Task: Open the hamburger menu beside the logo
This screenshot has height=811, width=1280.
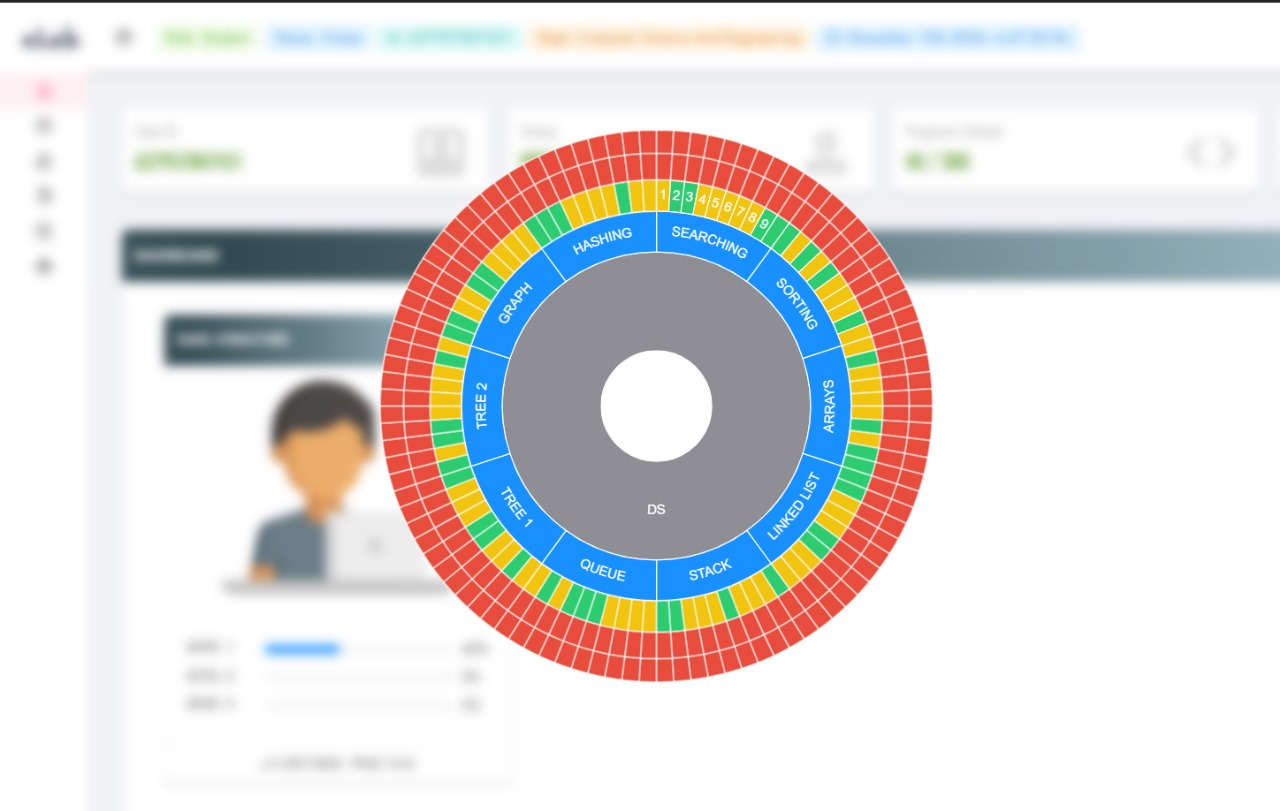Action: (123, 38)
